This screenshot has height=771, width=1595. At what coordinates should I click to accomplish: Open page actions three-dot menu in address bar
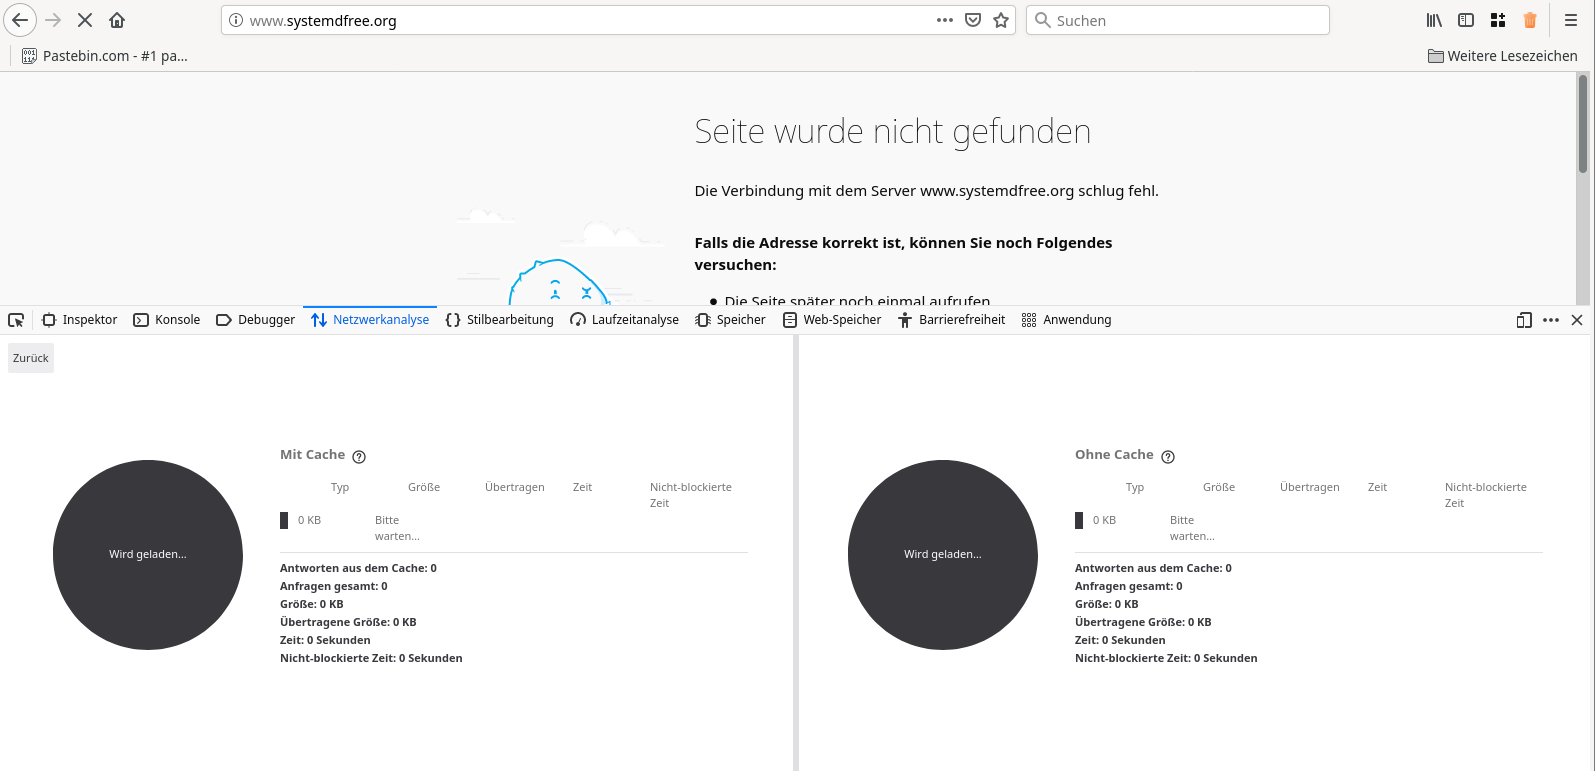pos(945,20)
